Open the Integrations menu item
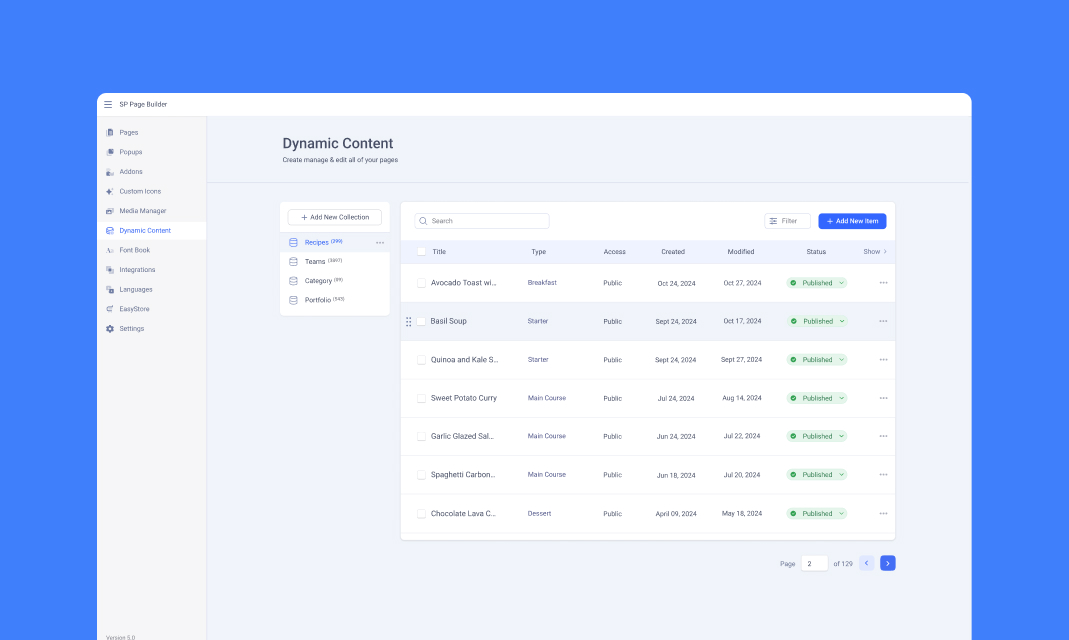Screen dimensions: 1069x640 click(137, 270)
